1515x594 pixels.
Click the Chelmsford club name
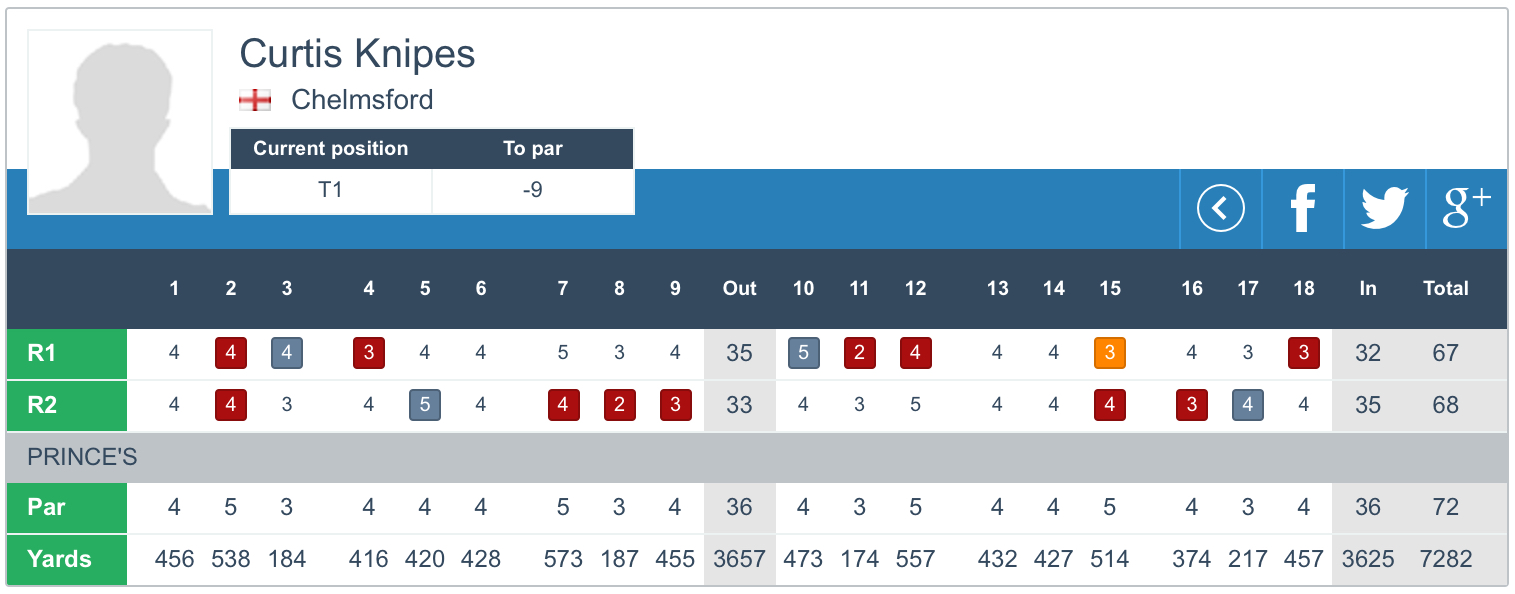click(362, 100)
